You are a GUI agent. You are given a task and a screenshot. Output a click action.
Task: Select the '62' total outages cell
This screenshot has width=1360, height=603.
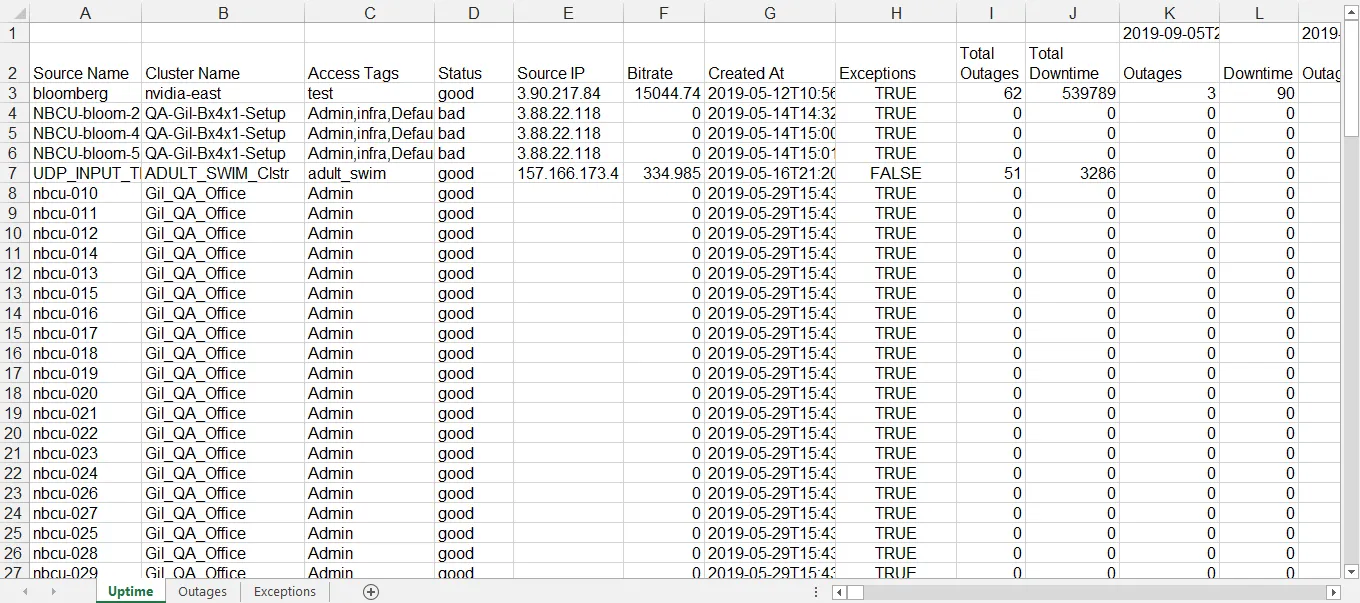click(991, 93)
